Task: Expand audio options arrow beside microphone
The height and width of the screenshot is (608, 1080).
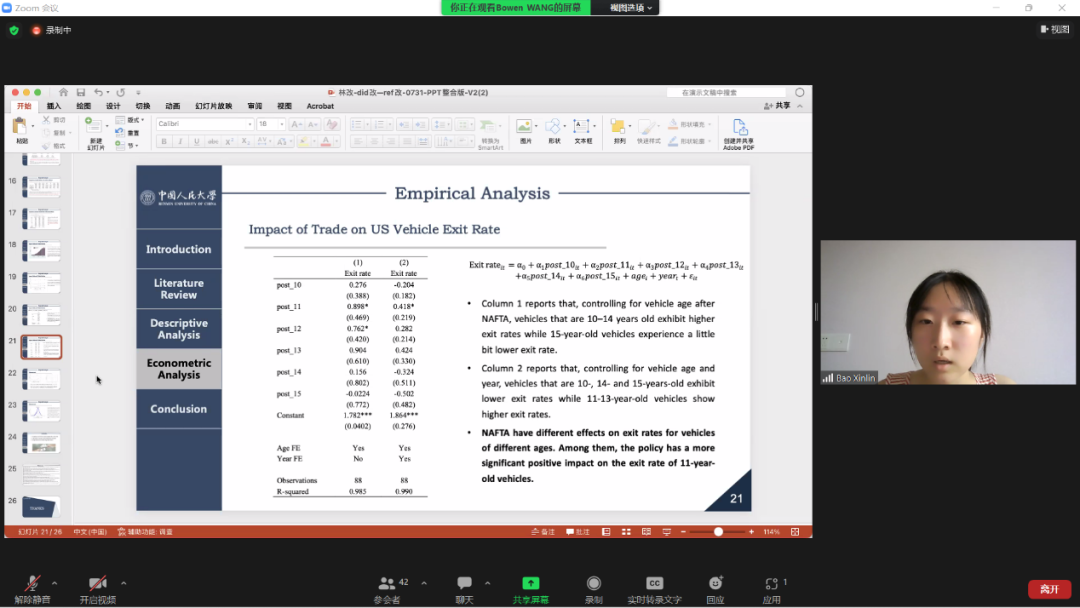Action: click(54, 582)
